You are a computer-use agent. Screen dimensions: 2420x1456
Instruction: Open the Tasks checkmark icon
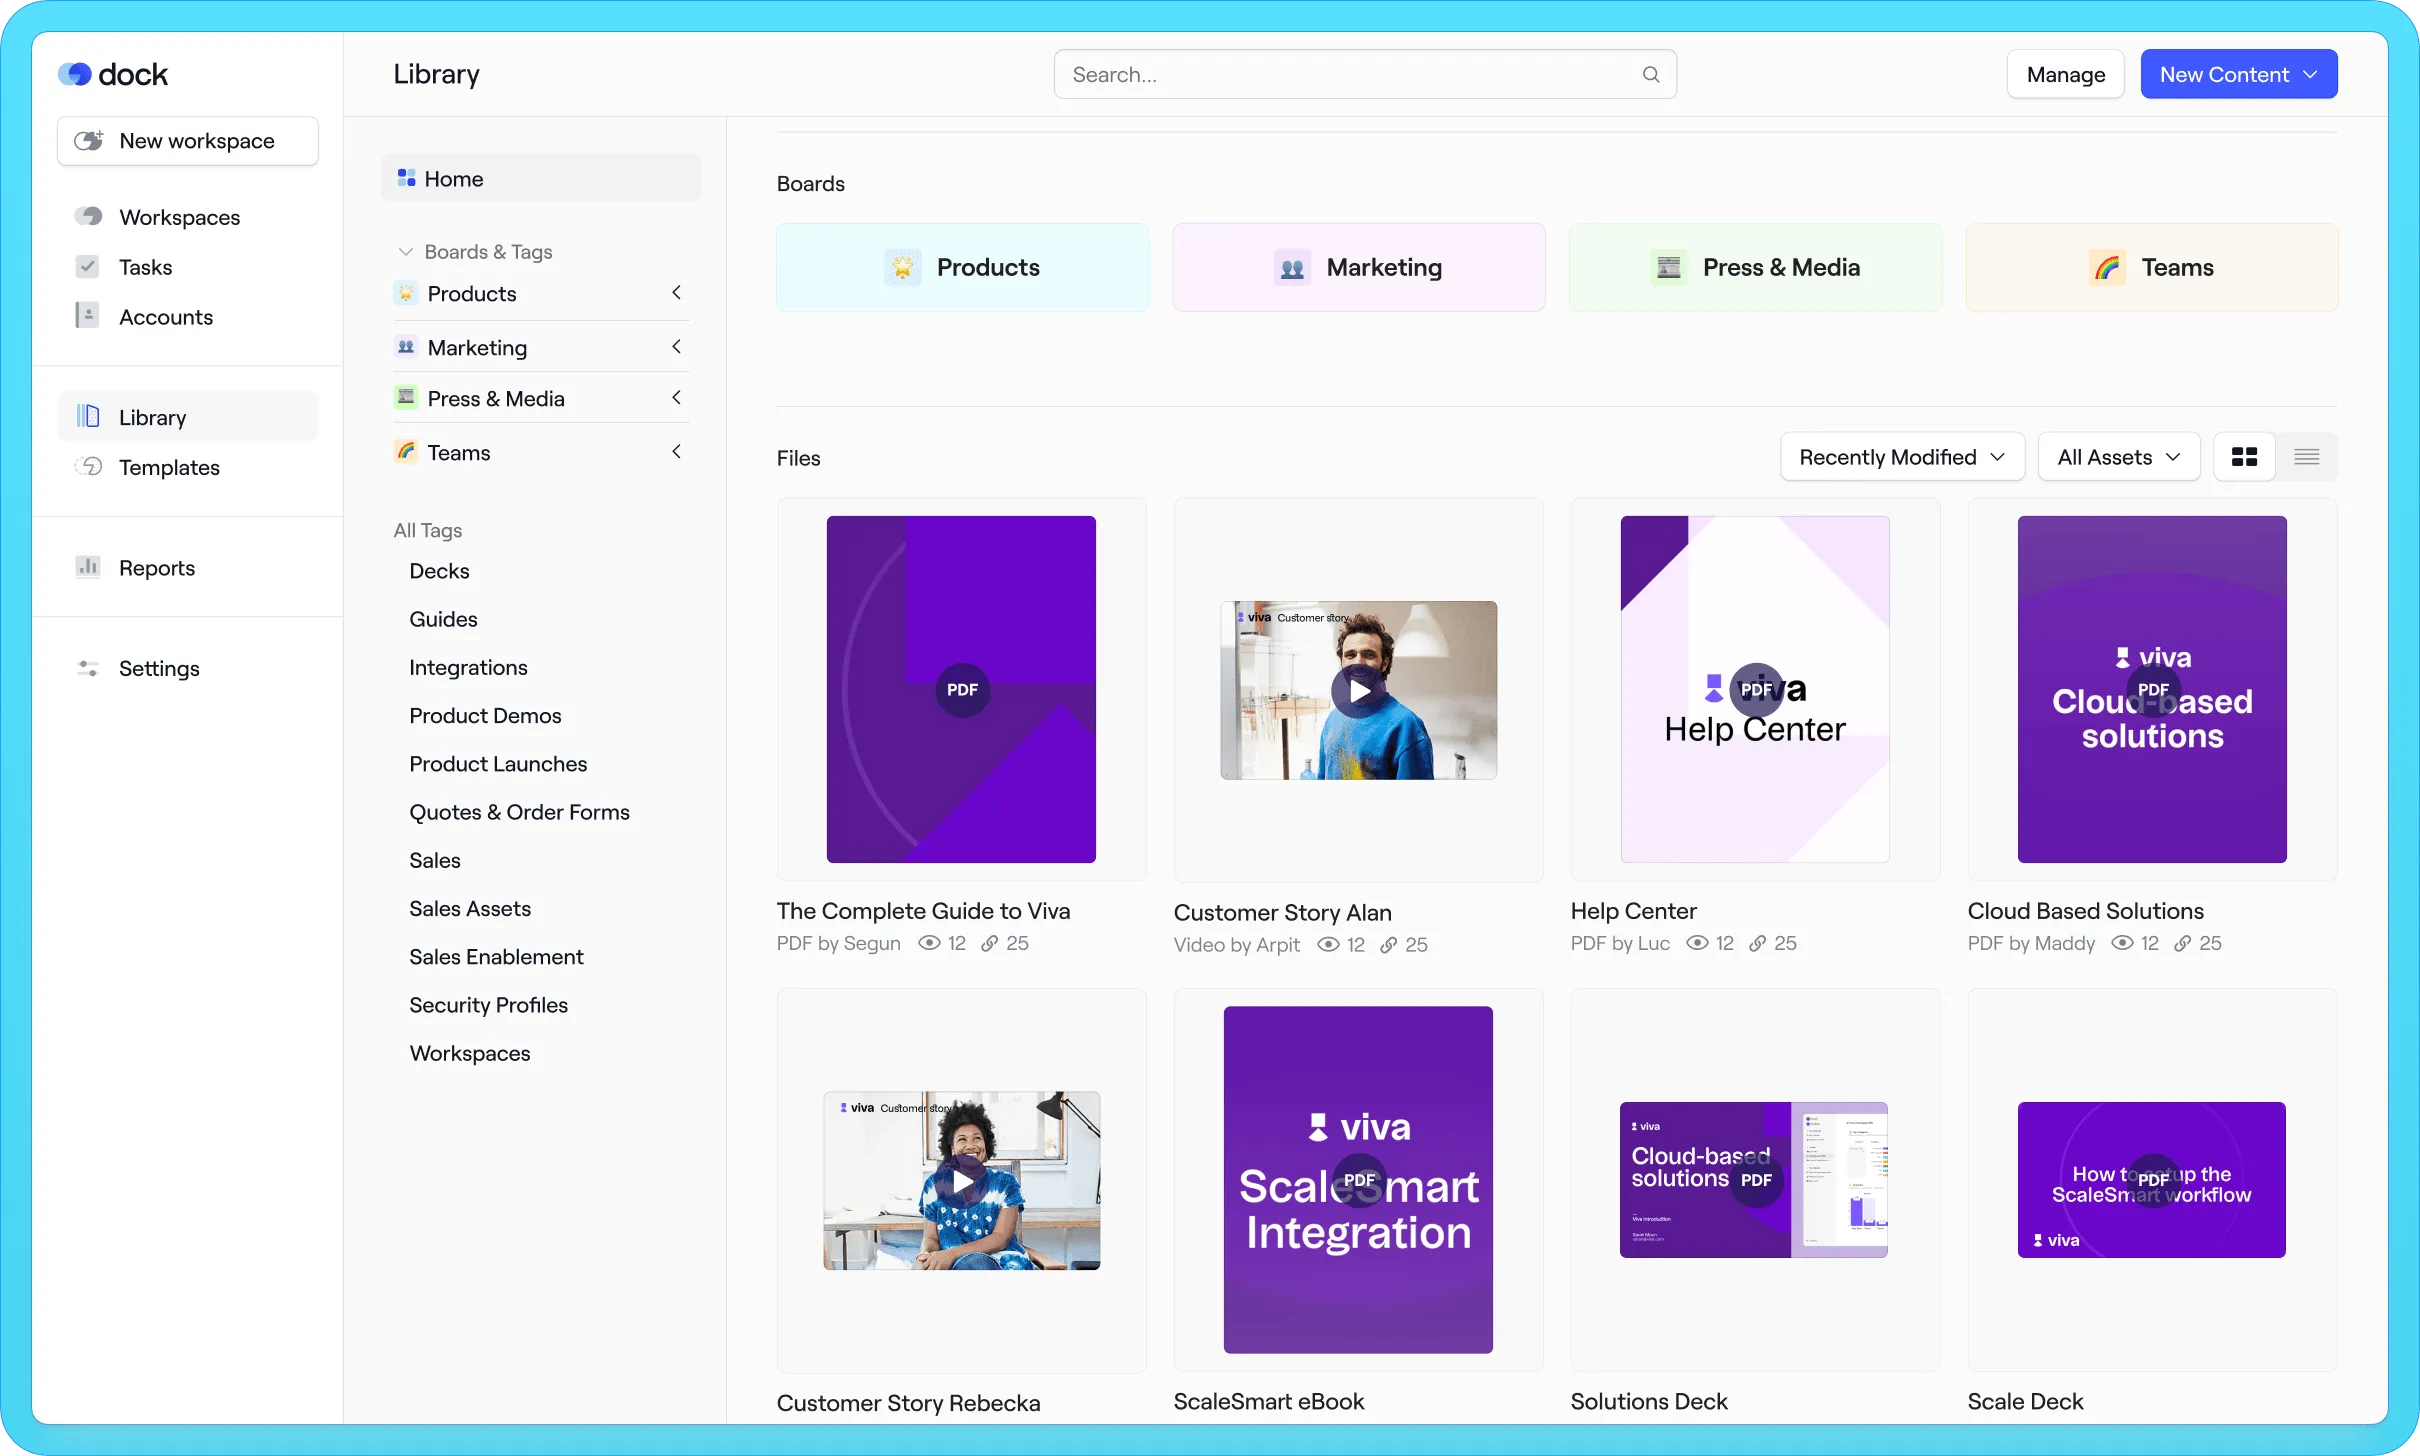point(88,267)
